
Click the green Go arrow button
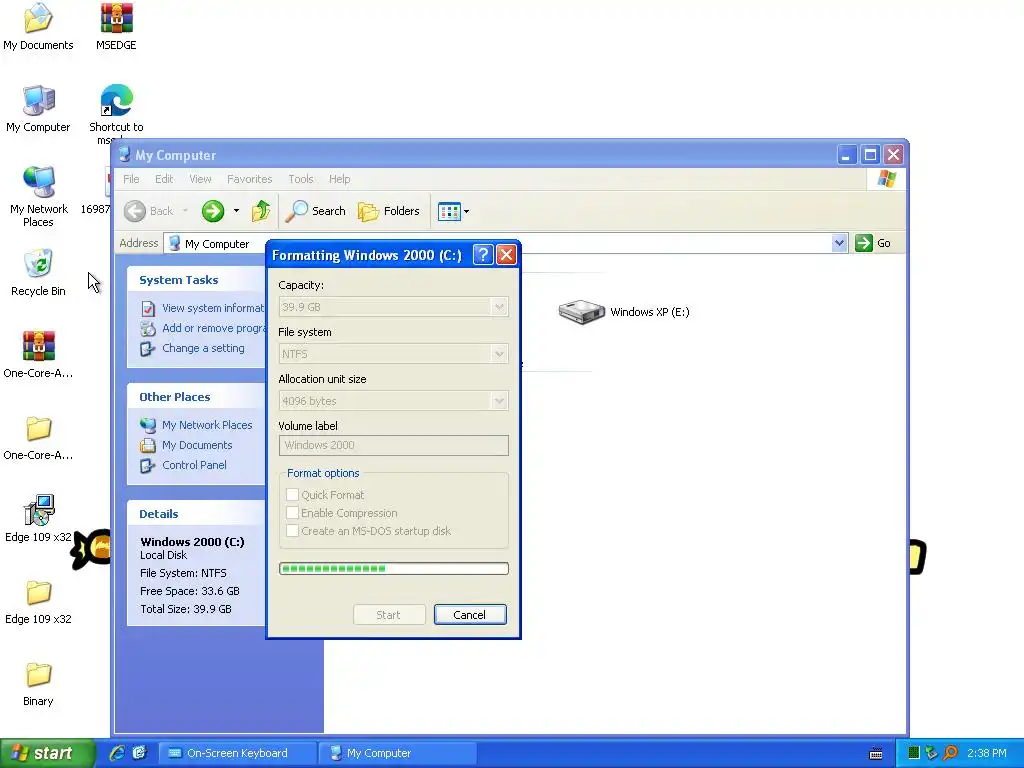pyautogui.click(x=864, y=243)
